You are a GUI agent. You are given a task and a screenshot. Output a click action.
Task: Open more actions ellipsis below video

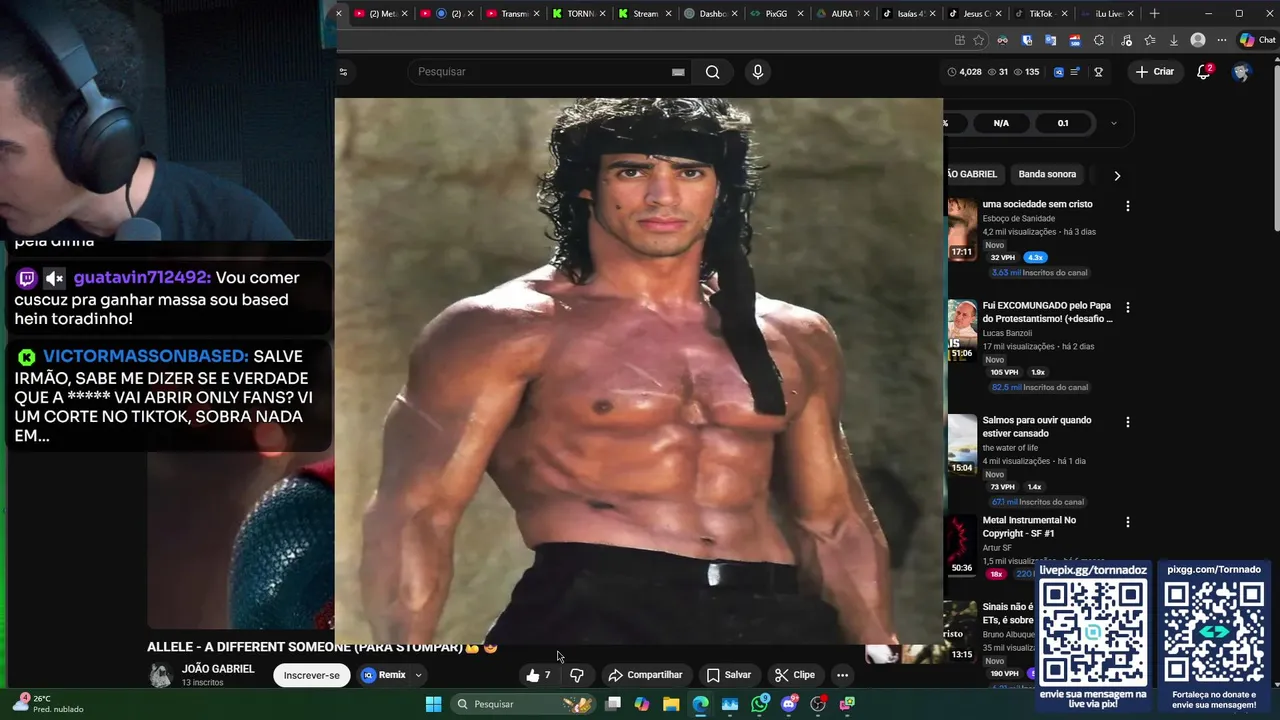842,675
